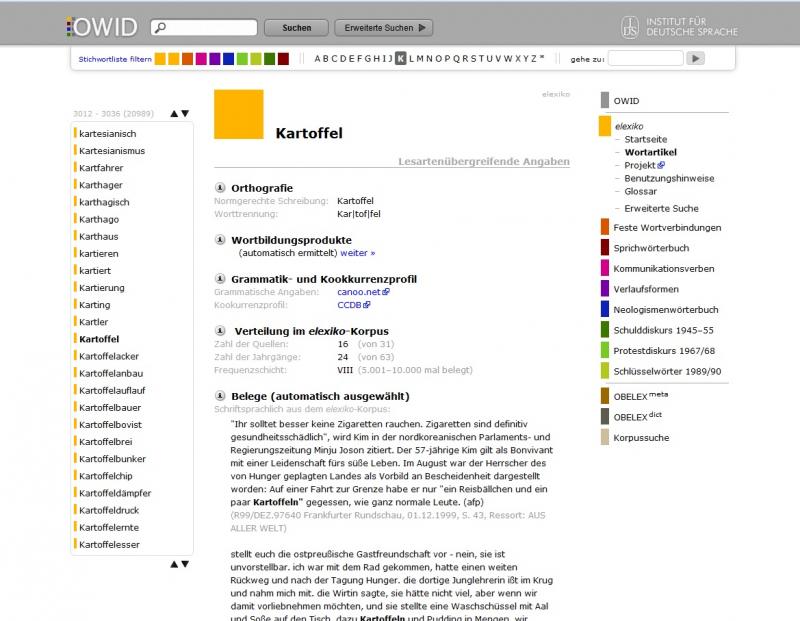Viewport: 800px width, 621px height.
Task: Toggle the Grammatik- und Kookkurrenzprofil section icon
Action: (x=220, y=279)
